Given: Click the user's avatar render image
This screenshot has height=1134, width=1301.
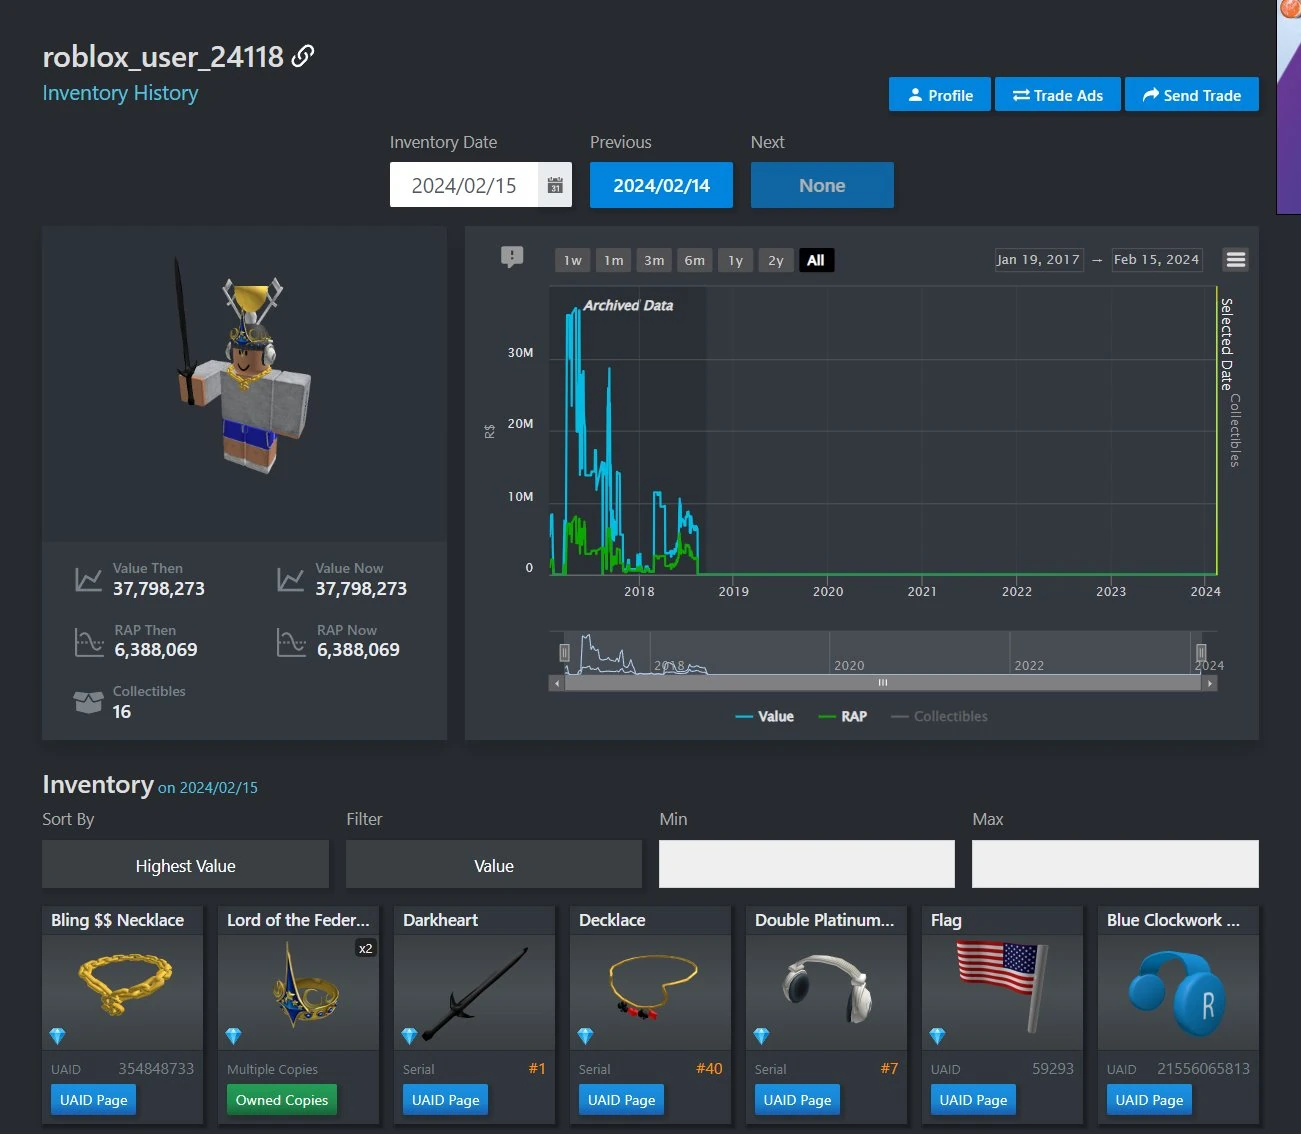Looking at the screenshot, I should 244,366.
